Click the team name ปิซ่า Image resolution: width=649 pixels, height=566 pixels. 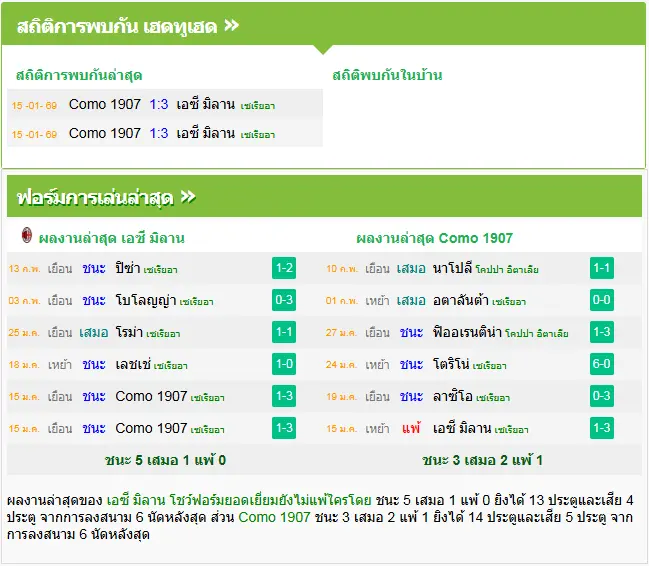(127, 268)
